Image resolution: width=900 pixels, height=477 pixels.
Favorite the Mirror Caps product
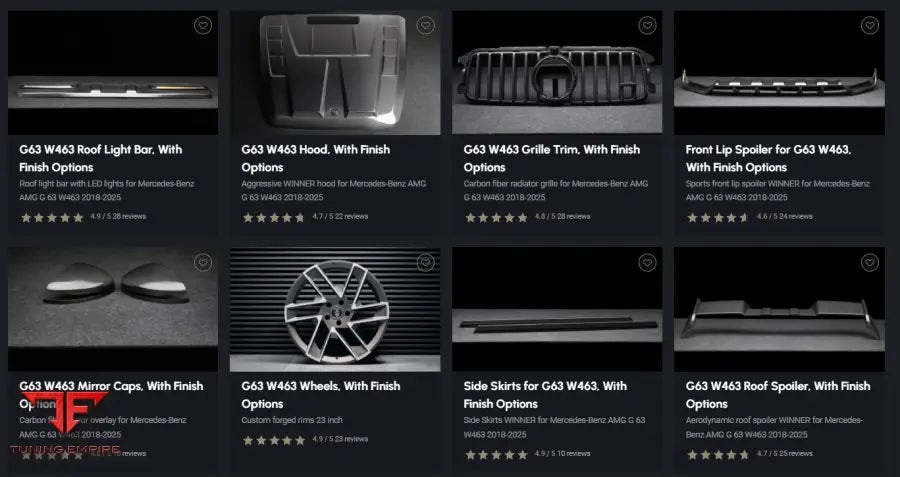[203, 262]
